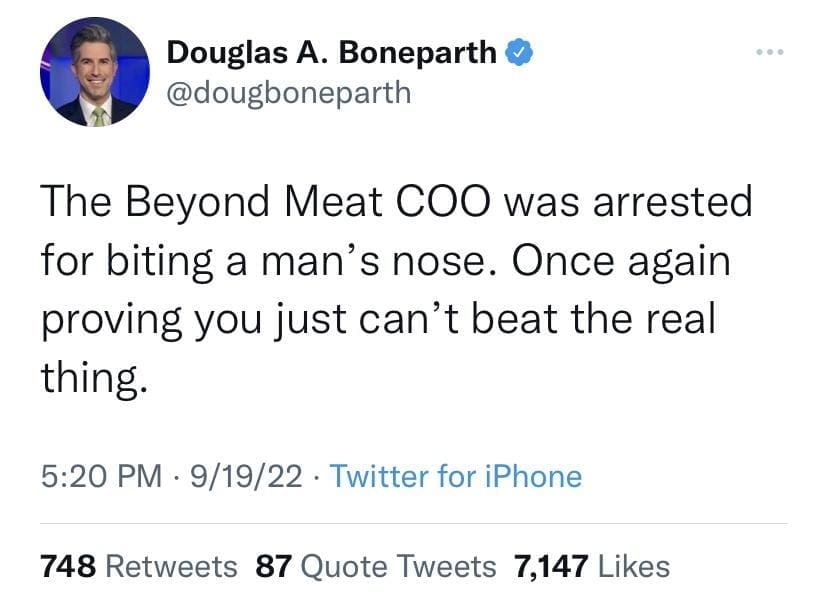Click the number 7,147 in stats

point(550,566)
